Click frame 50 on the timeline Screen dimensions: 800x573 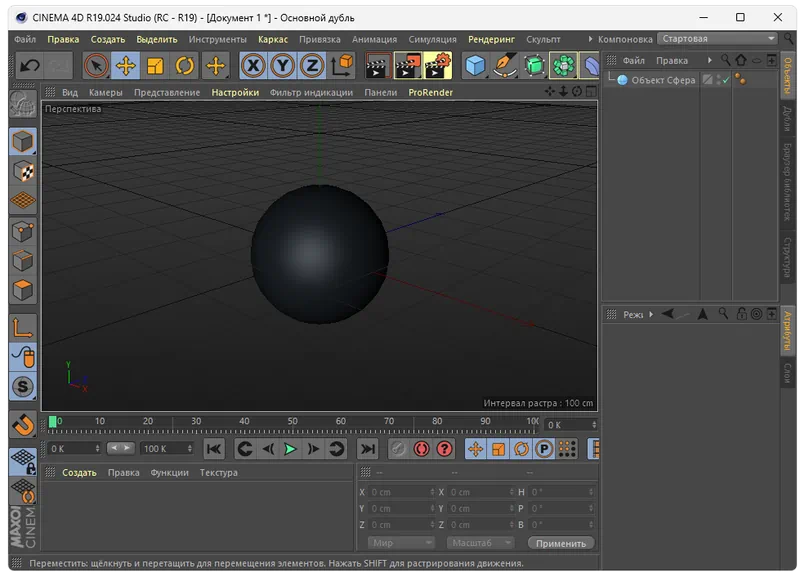292,421
